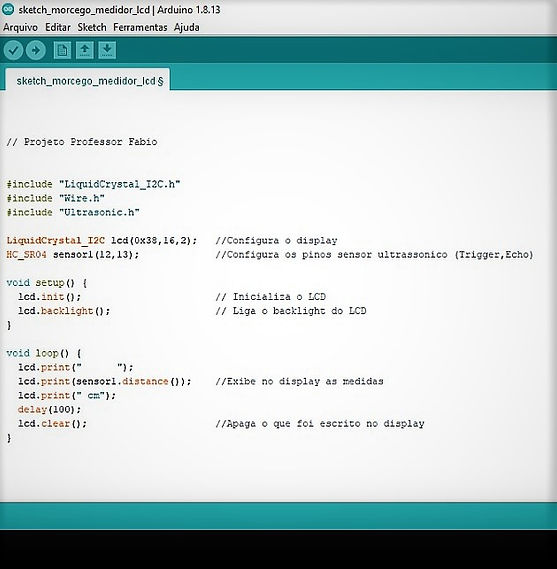
Task: Click the line #include "Ultrasonic.h"
Action: coord(73,212)
